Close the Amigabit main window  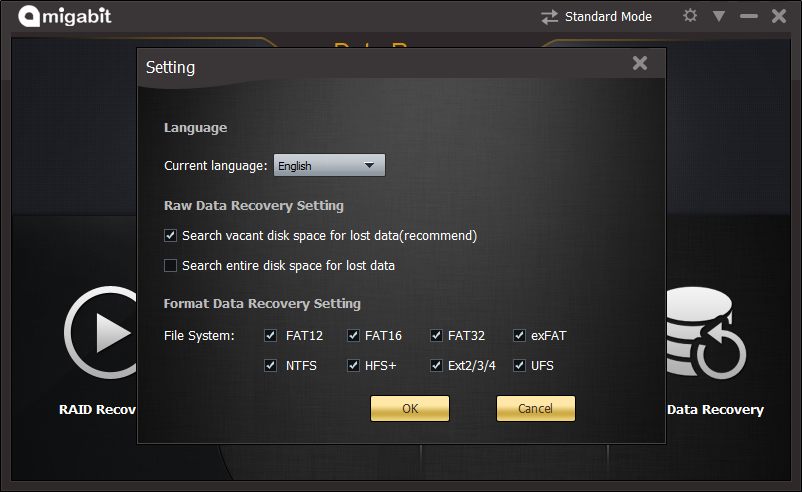point(779,16)
